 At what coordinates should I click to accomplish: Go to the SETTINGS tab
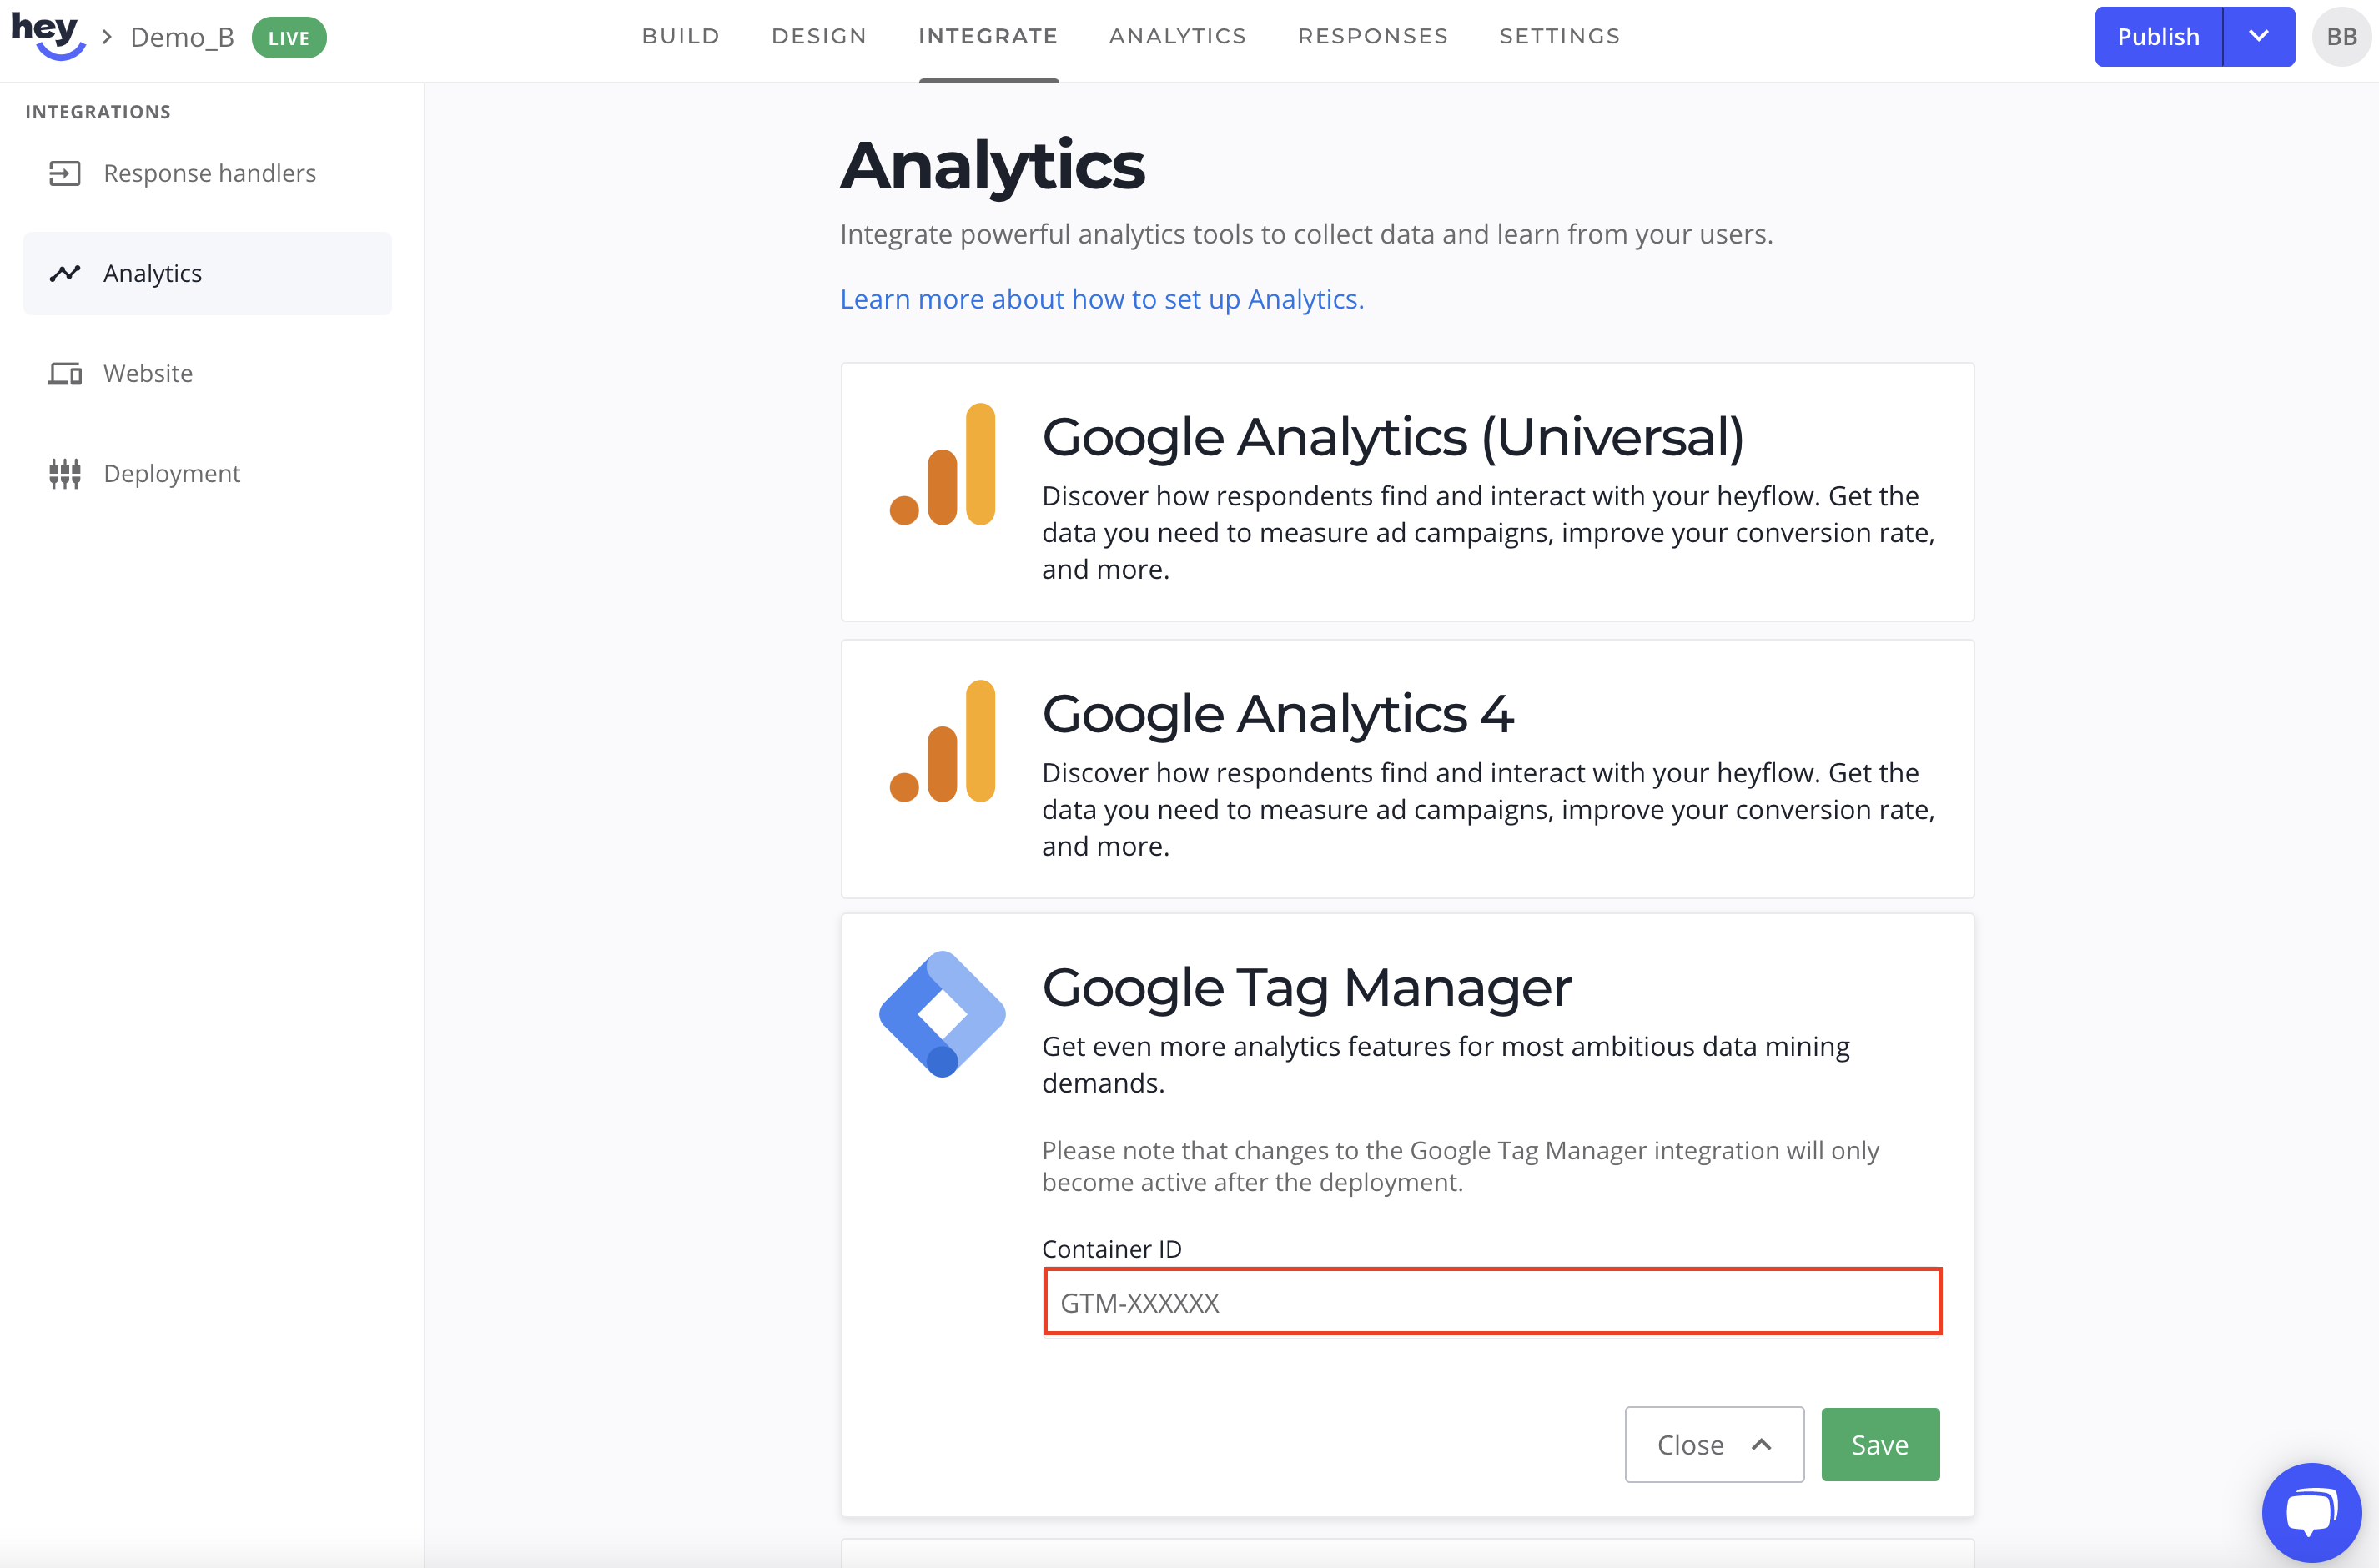tap(1559, 36)
